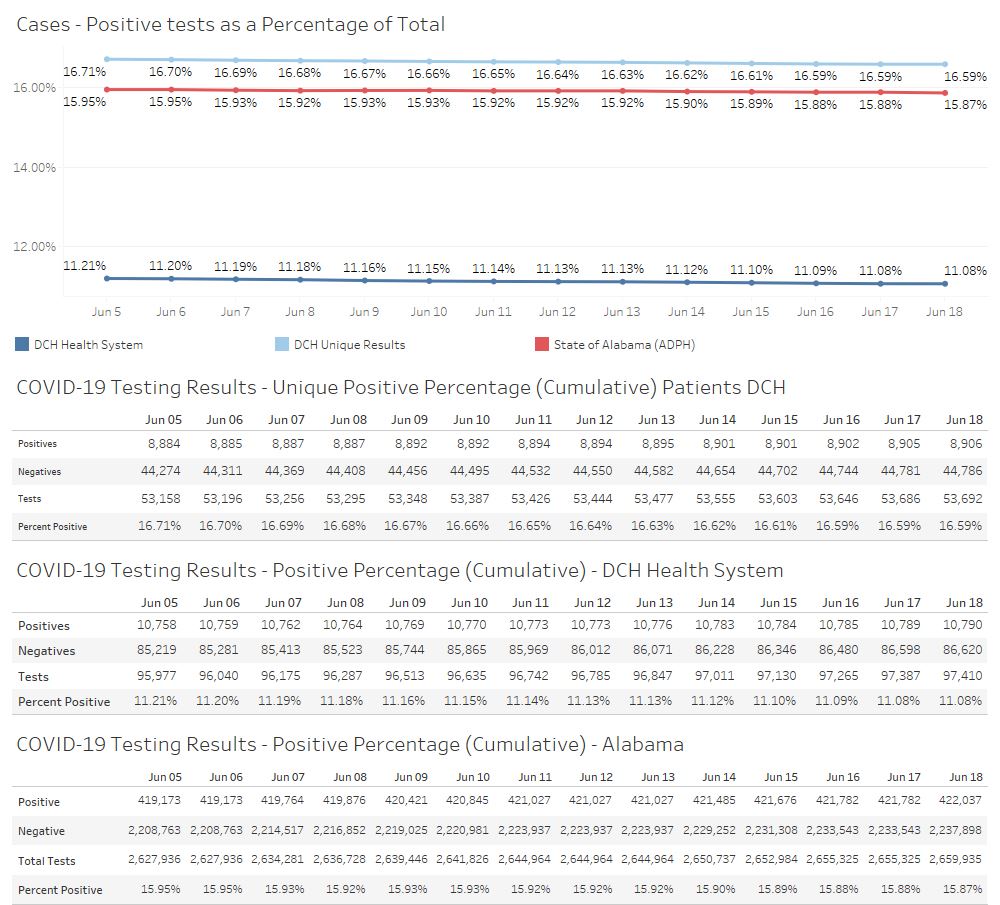Select the DCH Health System legend label

coord(88,345)
